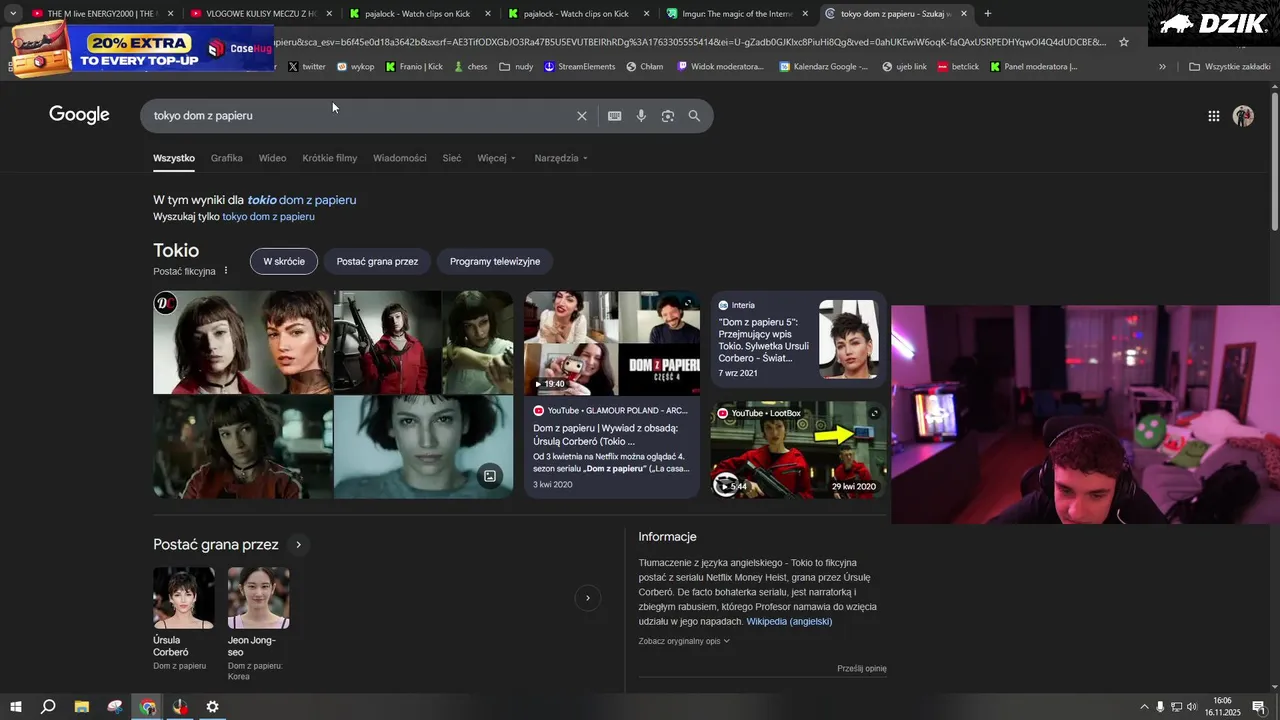
Task: Open the Chłam bookmark
Action: click(x=645, y=67)
